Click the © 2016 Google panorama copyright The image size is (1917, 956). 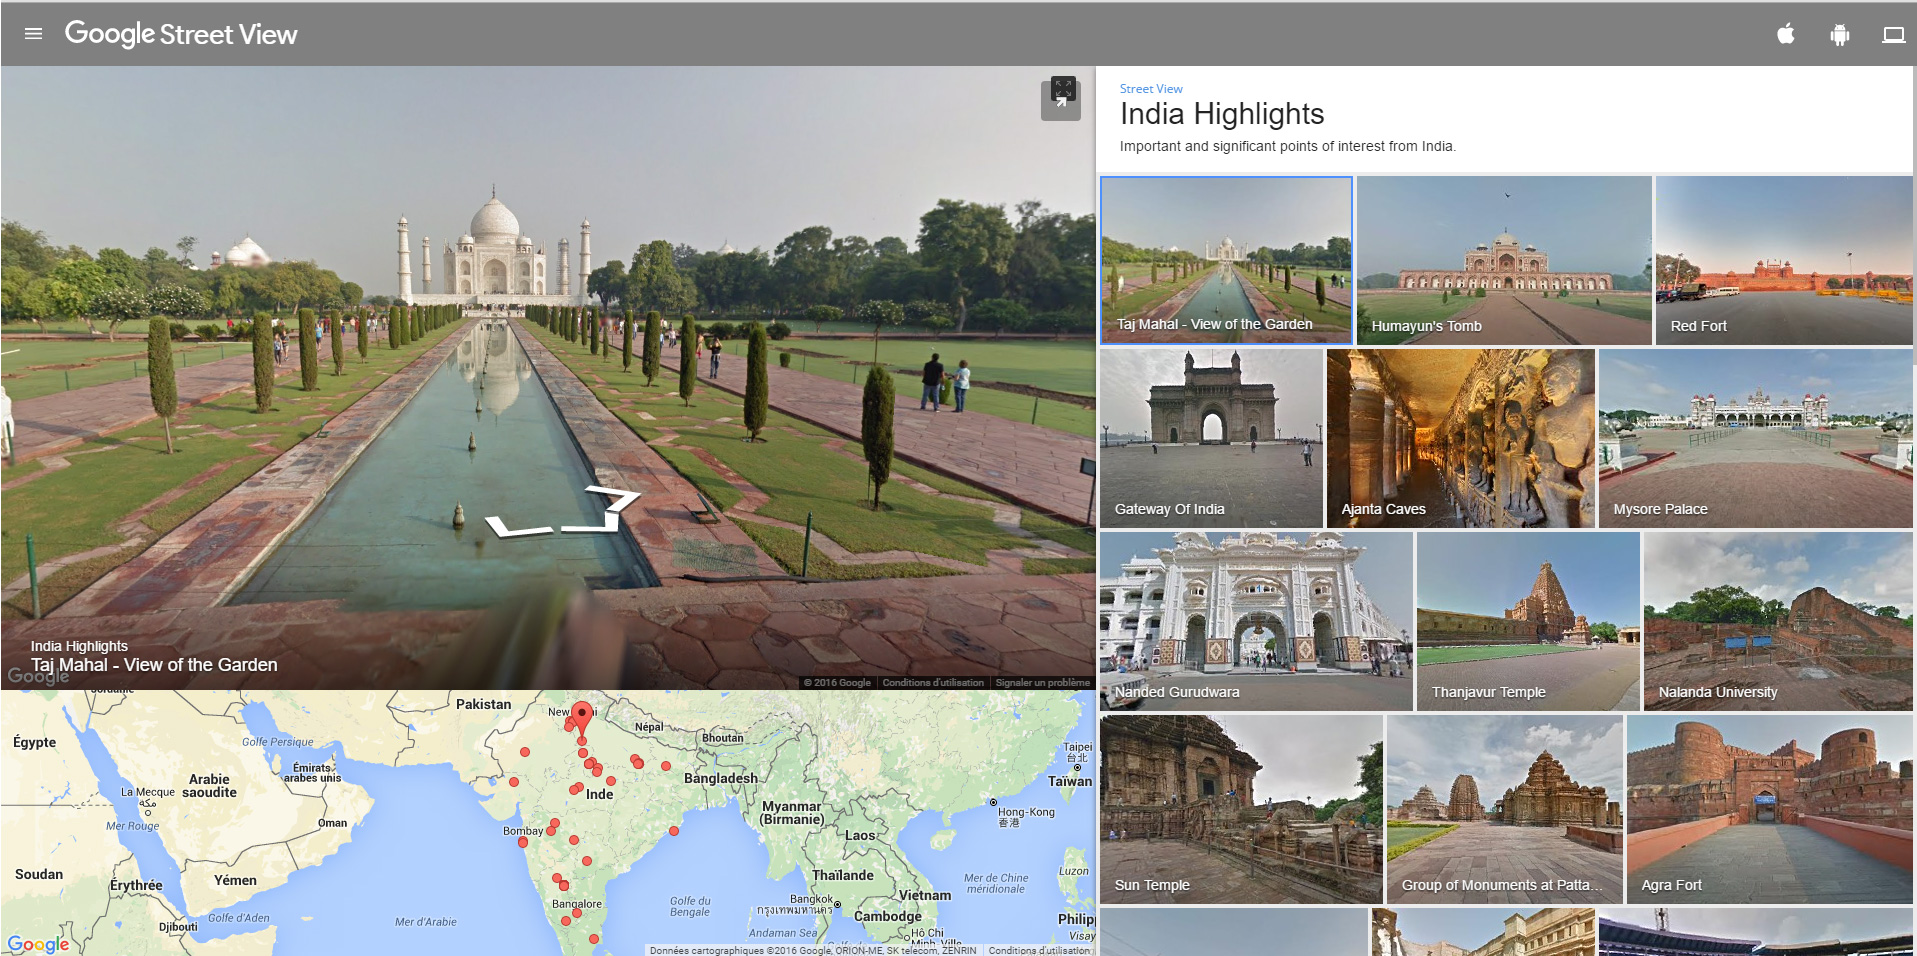coord(837,683)
